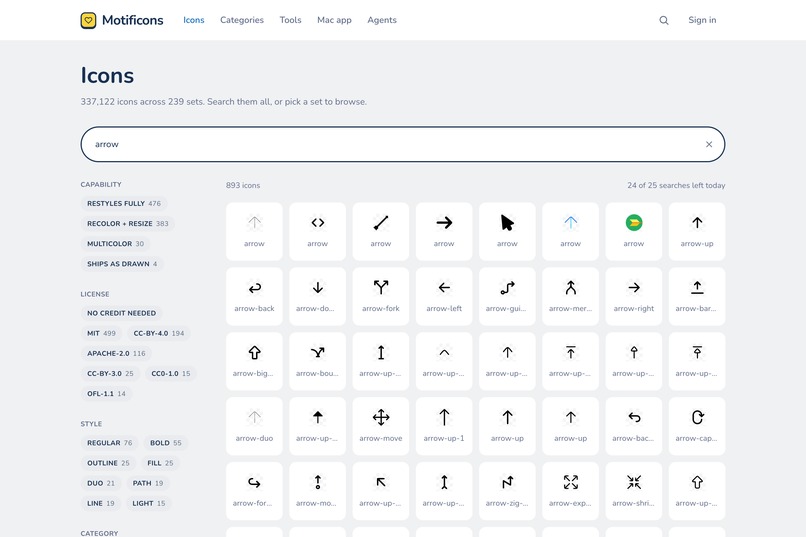
Task: Filter by MIT license
Action: pyautogui.click(x=101, y=333)
